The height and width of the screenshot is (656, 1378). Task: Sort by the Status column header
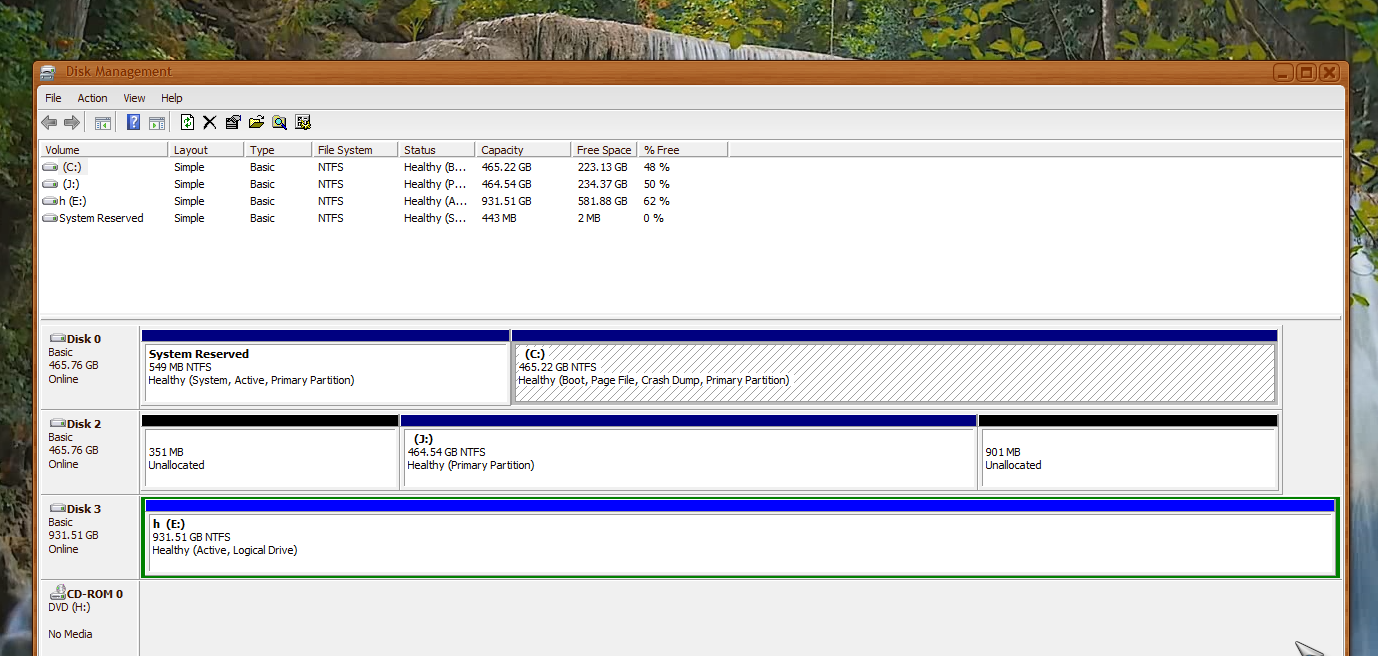pyautogui.click(x=436, y=150)
